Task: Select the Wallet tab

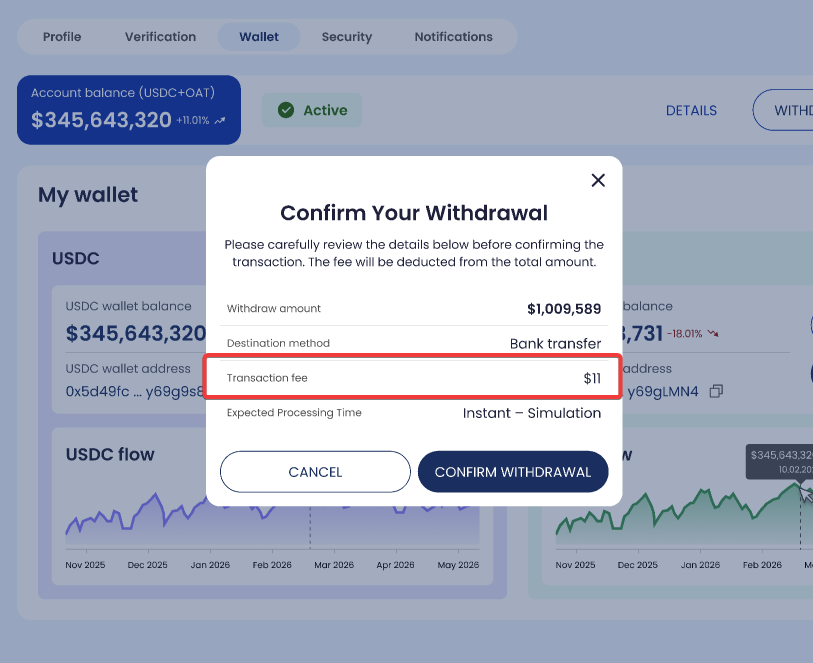Action: coord(259,37)
